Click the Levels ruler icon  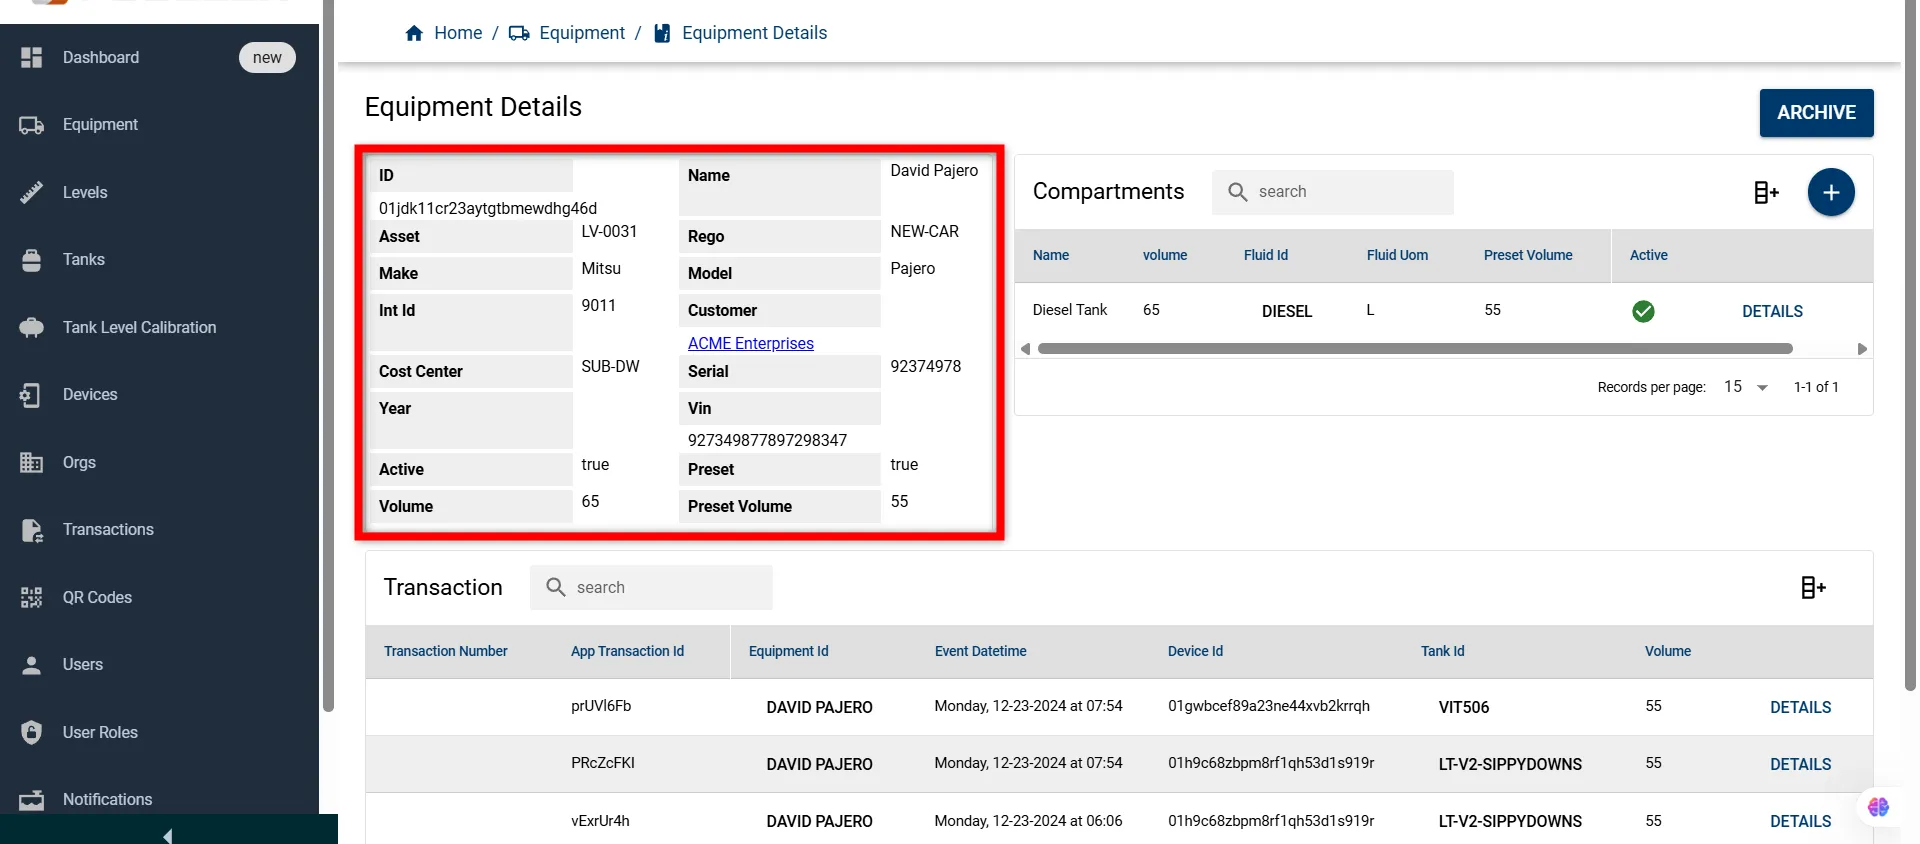click(32, 192)
